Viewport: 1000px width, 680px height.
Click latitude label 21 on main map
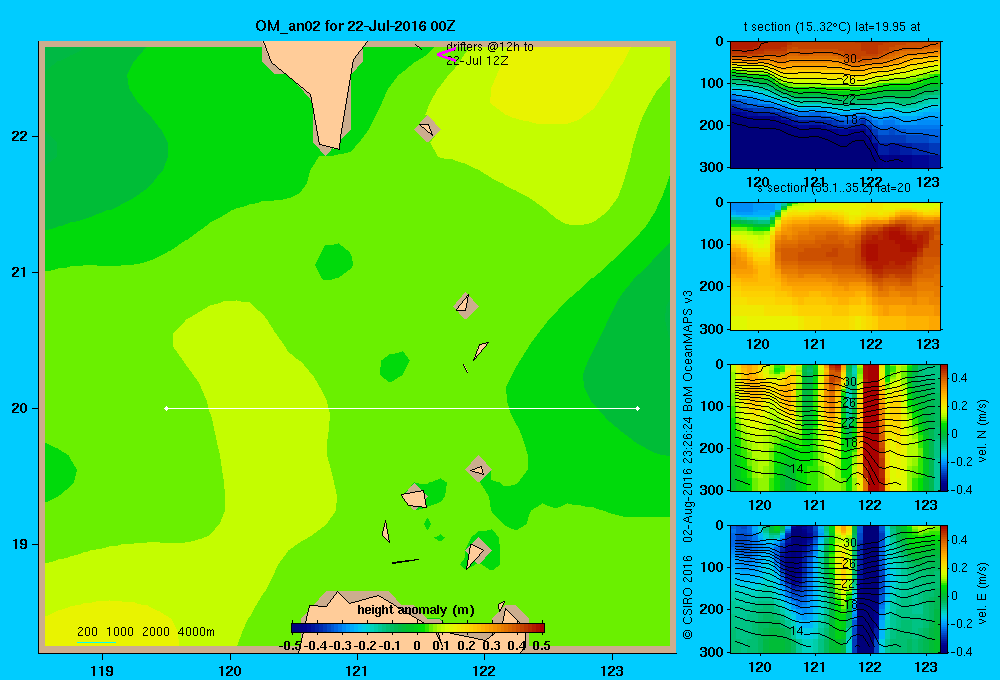coord(20,272)
